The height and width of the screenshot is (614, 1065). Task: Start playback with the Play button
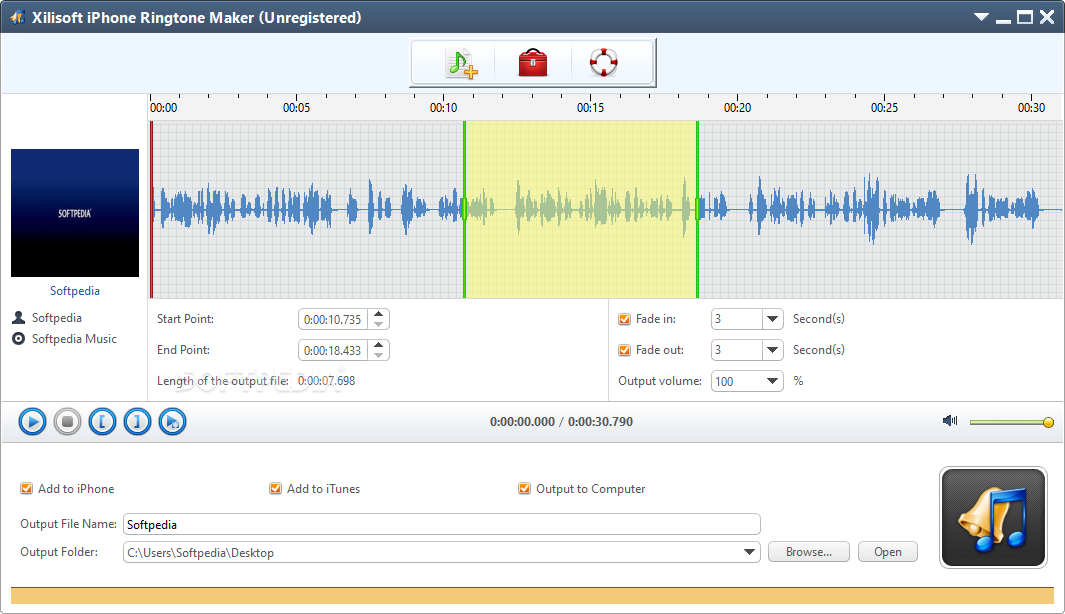32,422
